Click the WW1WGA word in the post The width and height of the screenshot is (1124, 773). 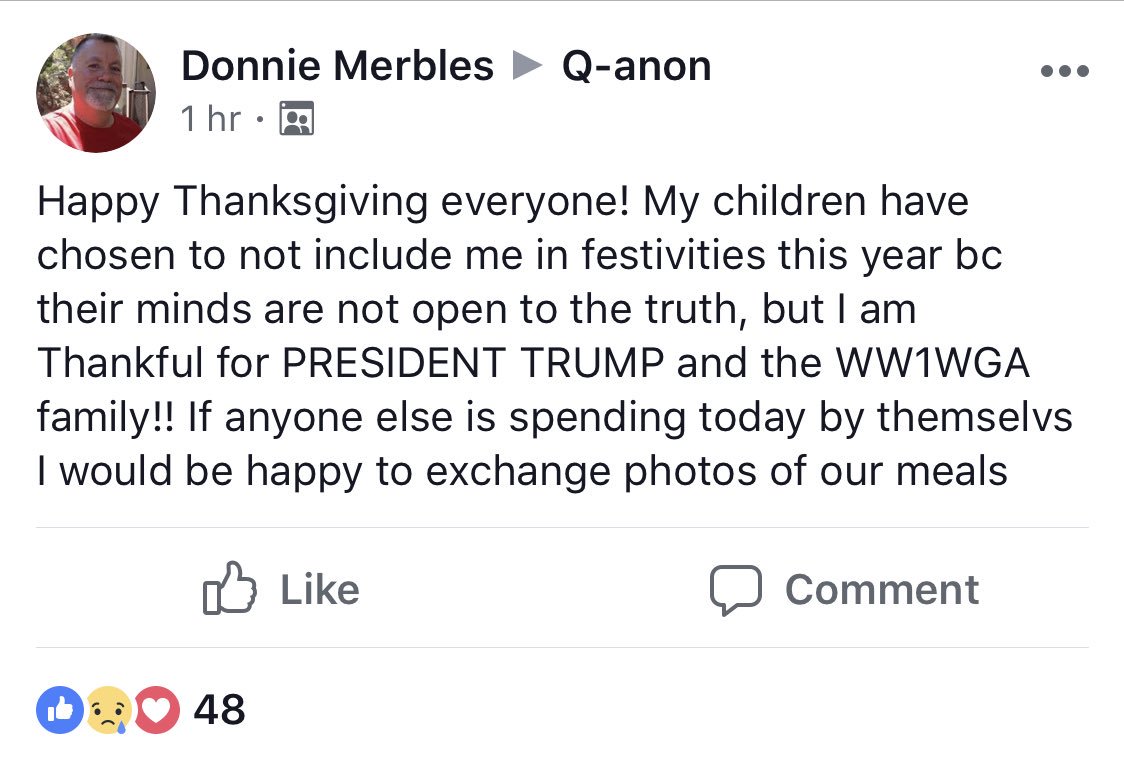coord(933,363)
